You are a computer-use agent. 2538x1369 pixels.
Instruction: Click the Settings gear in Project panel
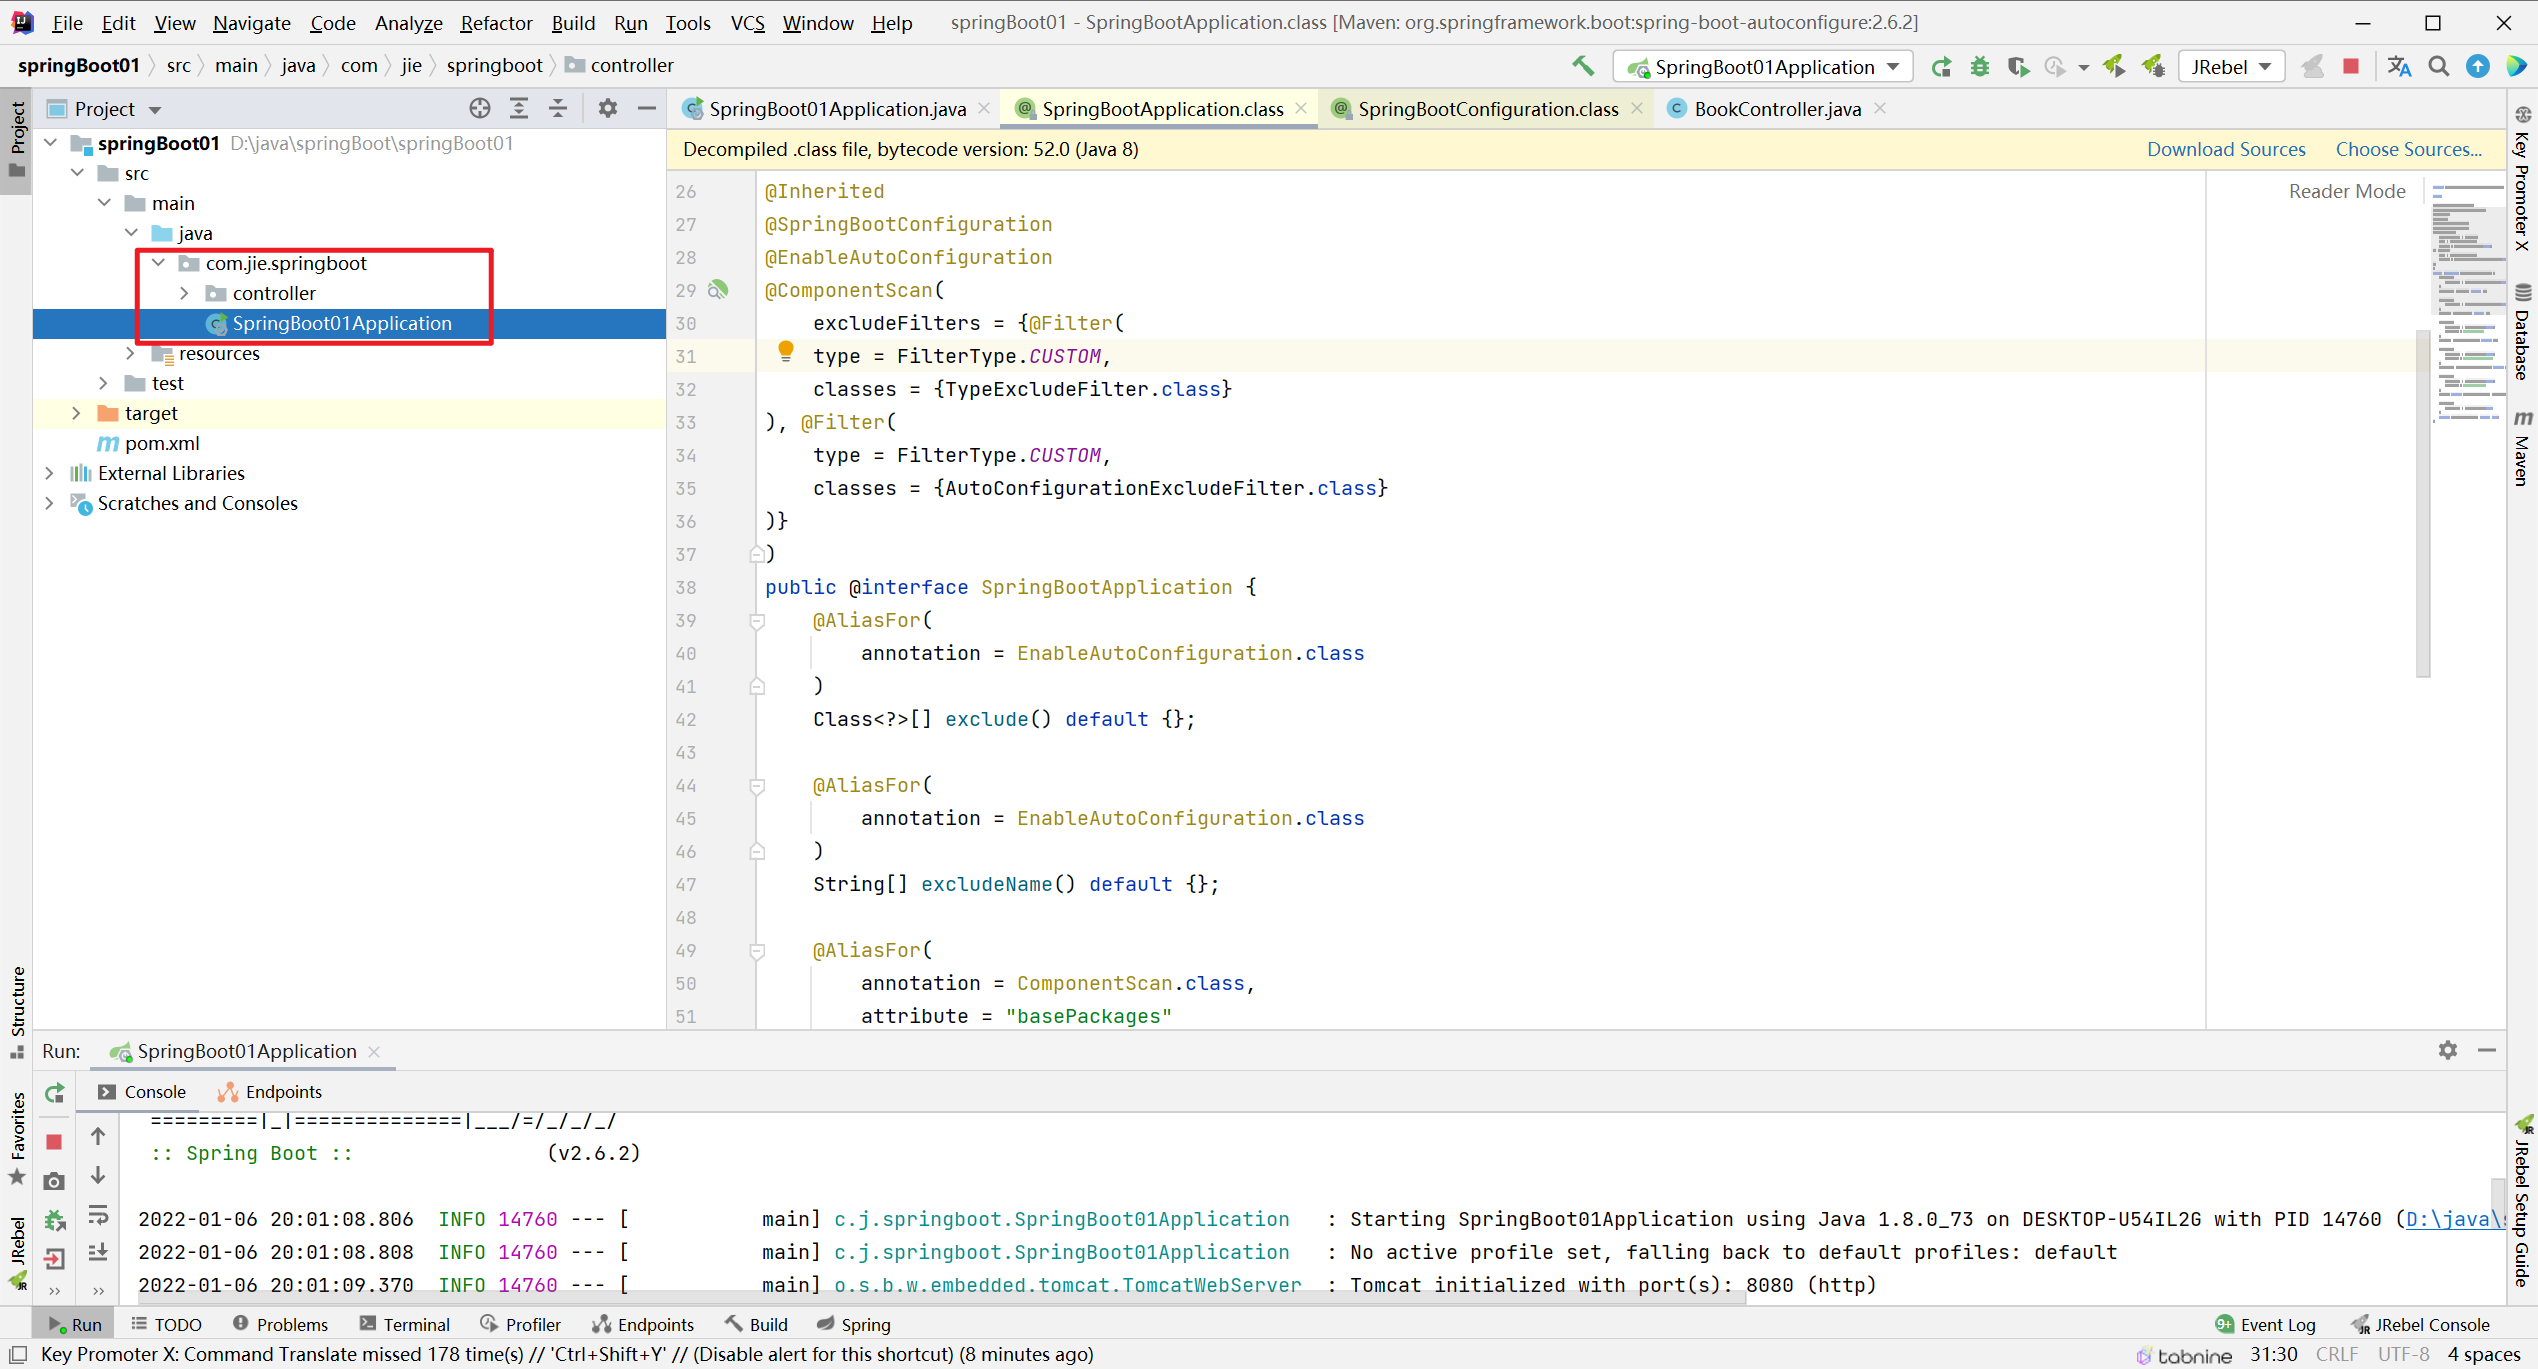tap(607, 108)
